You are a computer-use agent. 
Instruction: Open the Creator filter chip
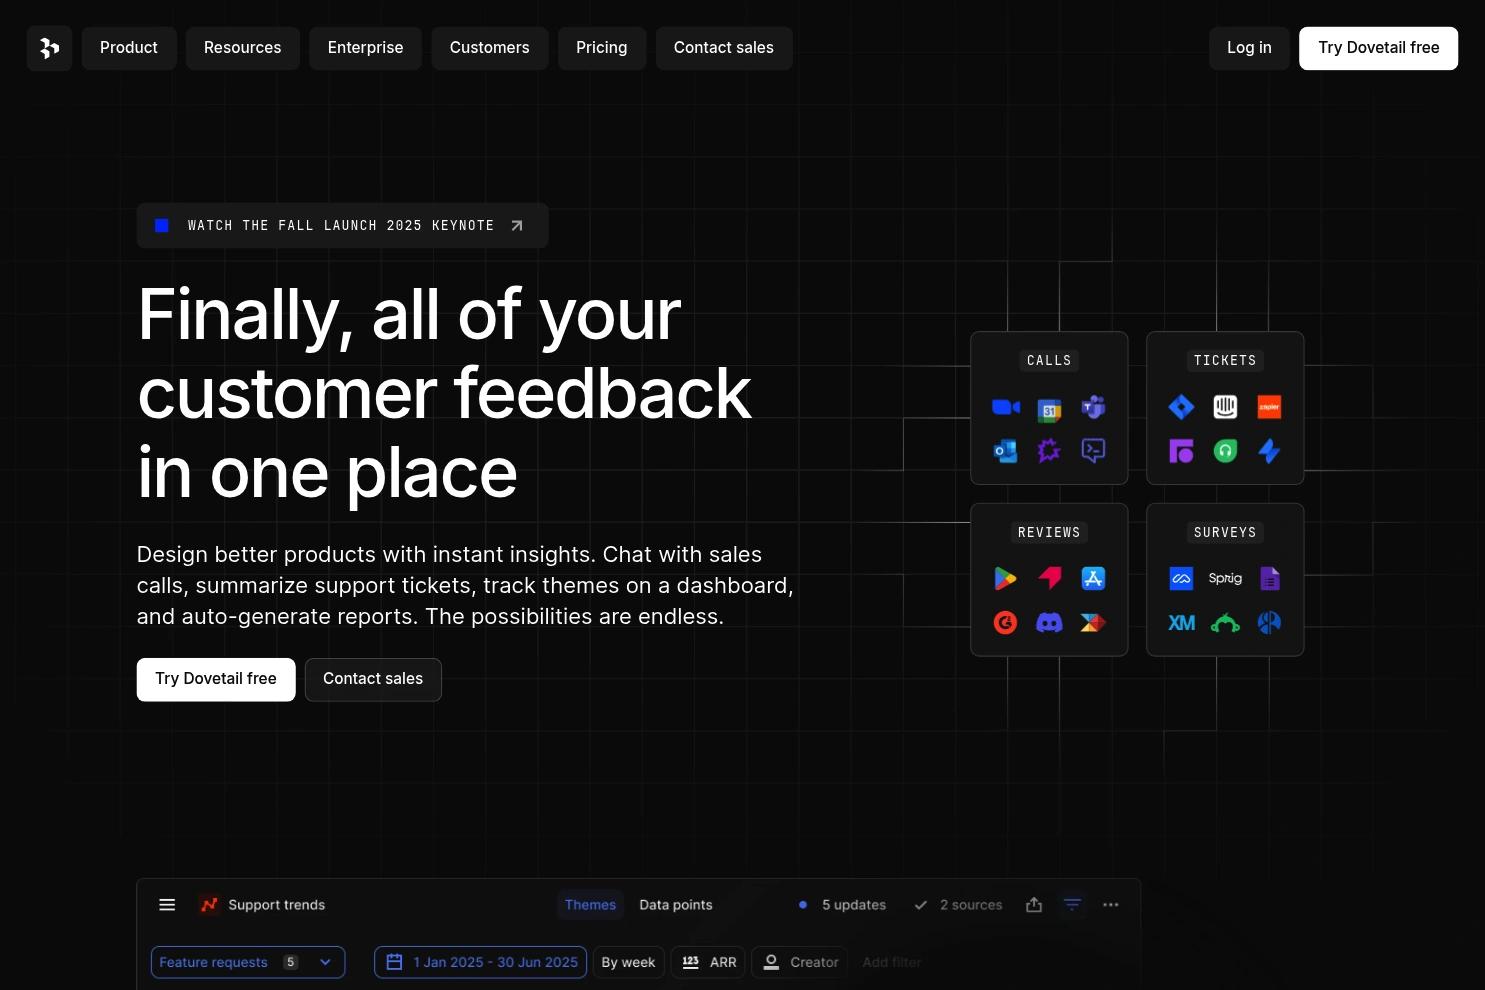point(800,962)
